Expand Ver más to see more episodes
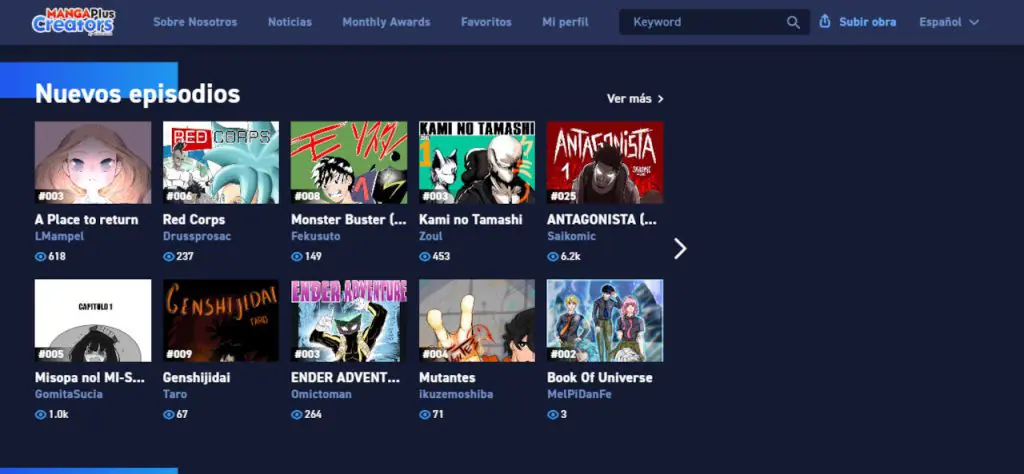Image resolution: width=1024 pixels, height=474 pixels. click(x=635, y=98)
